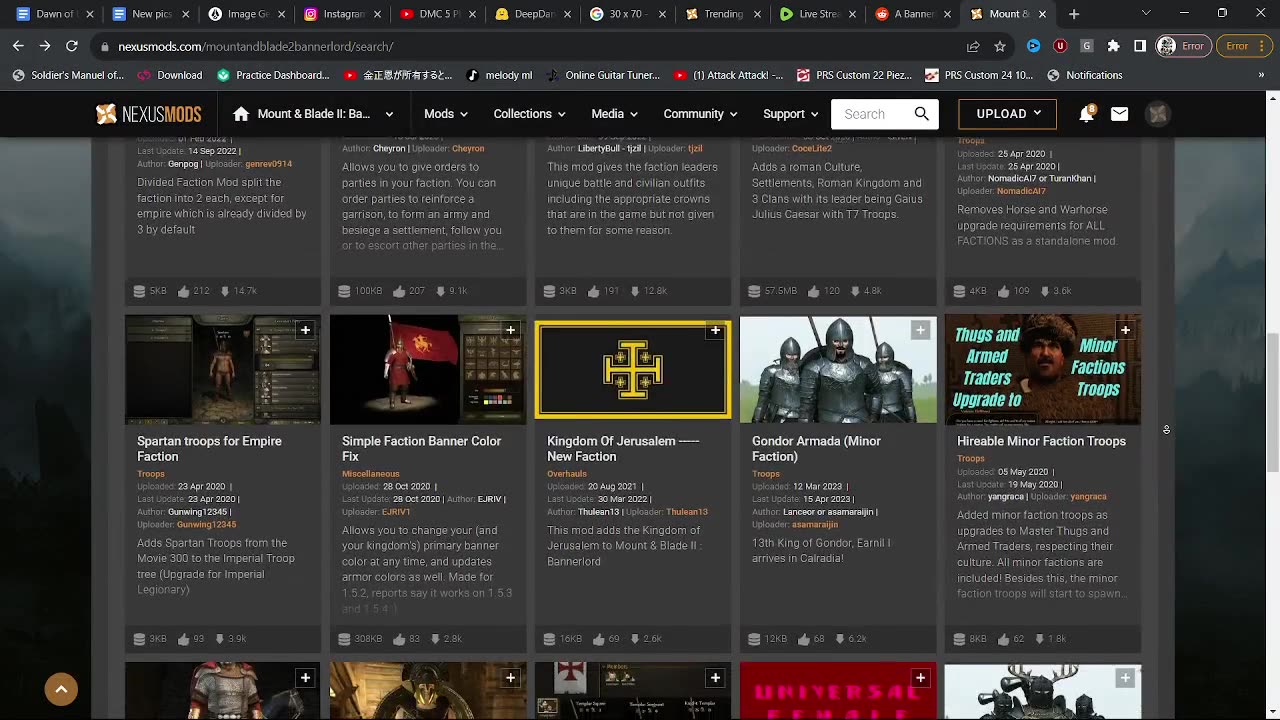
Task: Open the Simple Faction Banner red flag thumbnail
Action: click(428, 370)
